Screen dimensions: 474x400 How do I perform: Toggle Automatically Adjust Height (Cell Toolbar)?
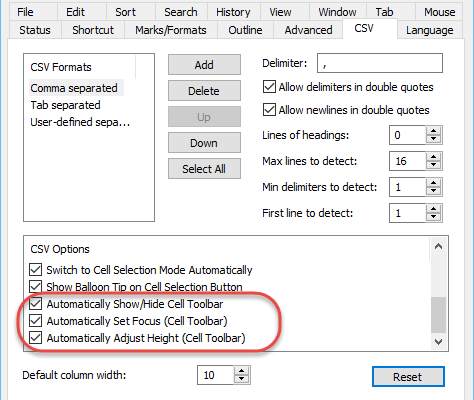[x=35, y=338]
